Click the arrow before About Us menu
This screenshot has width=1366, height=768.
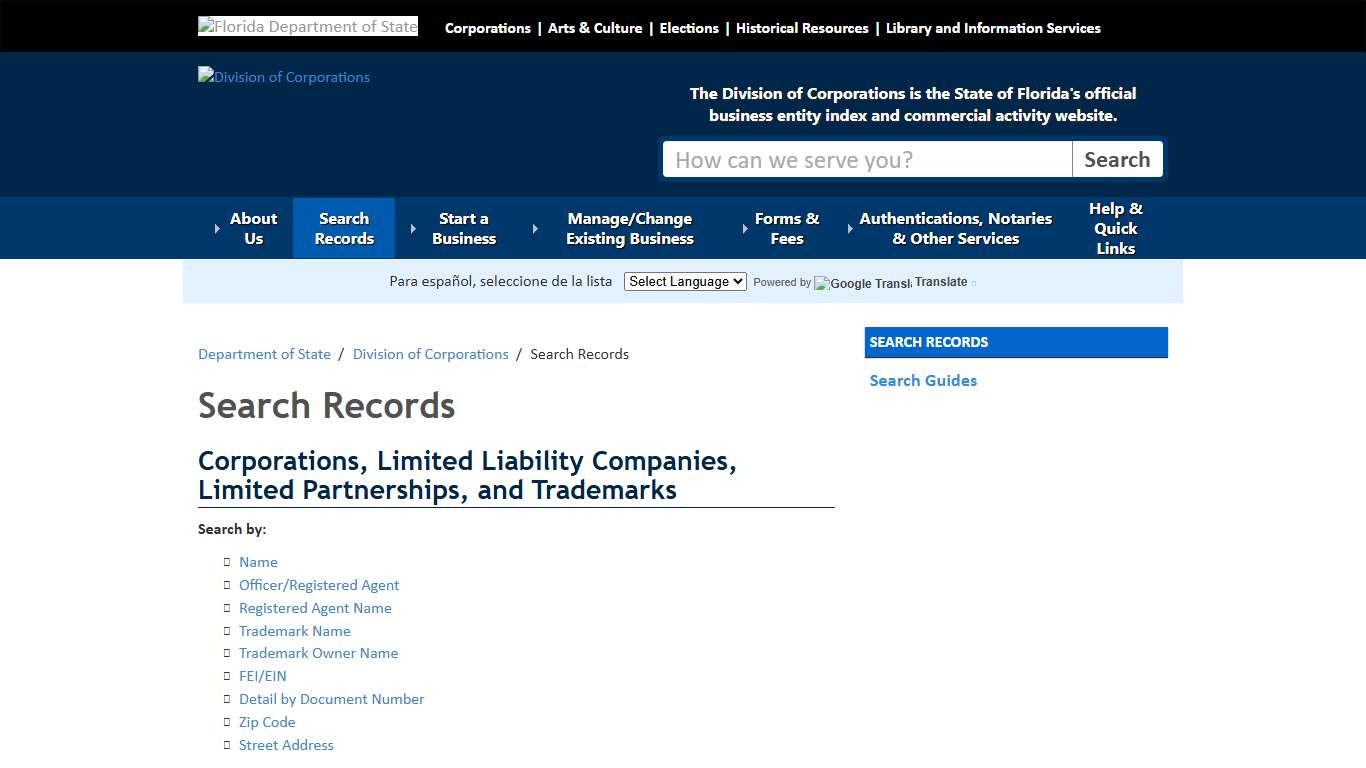216,228
